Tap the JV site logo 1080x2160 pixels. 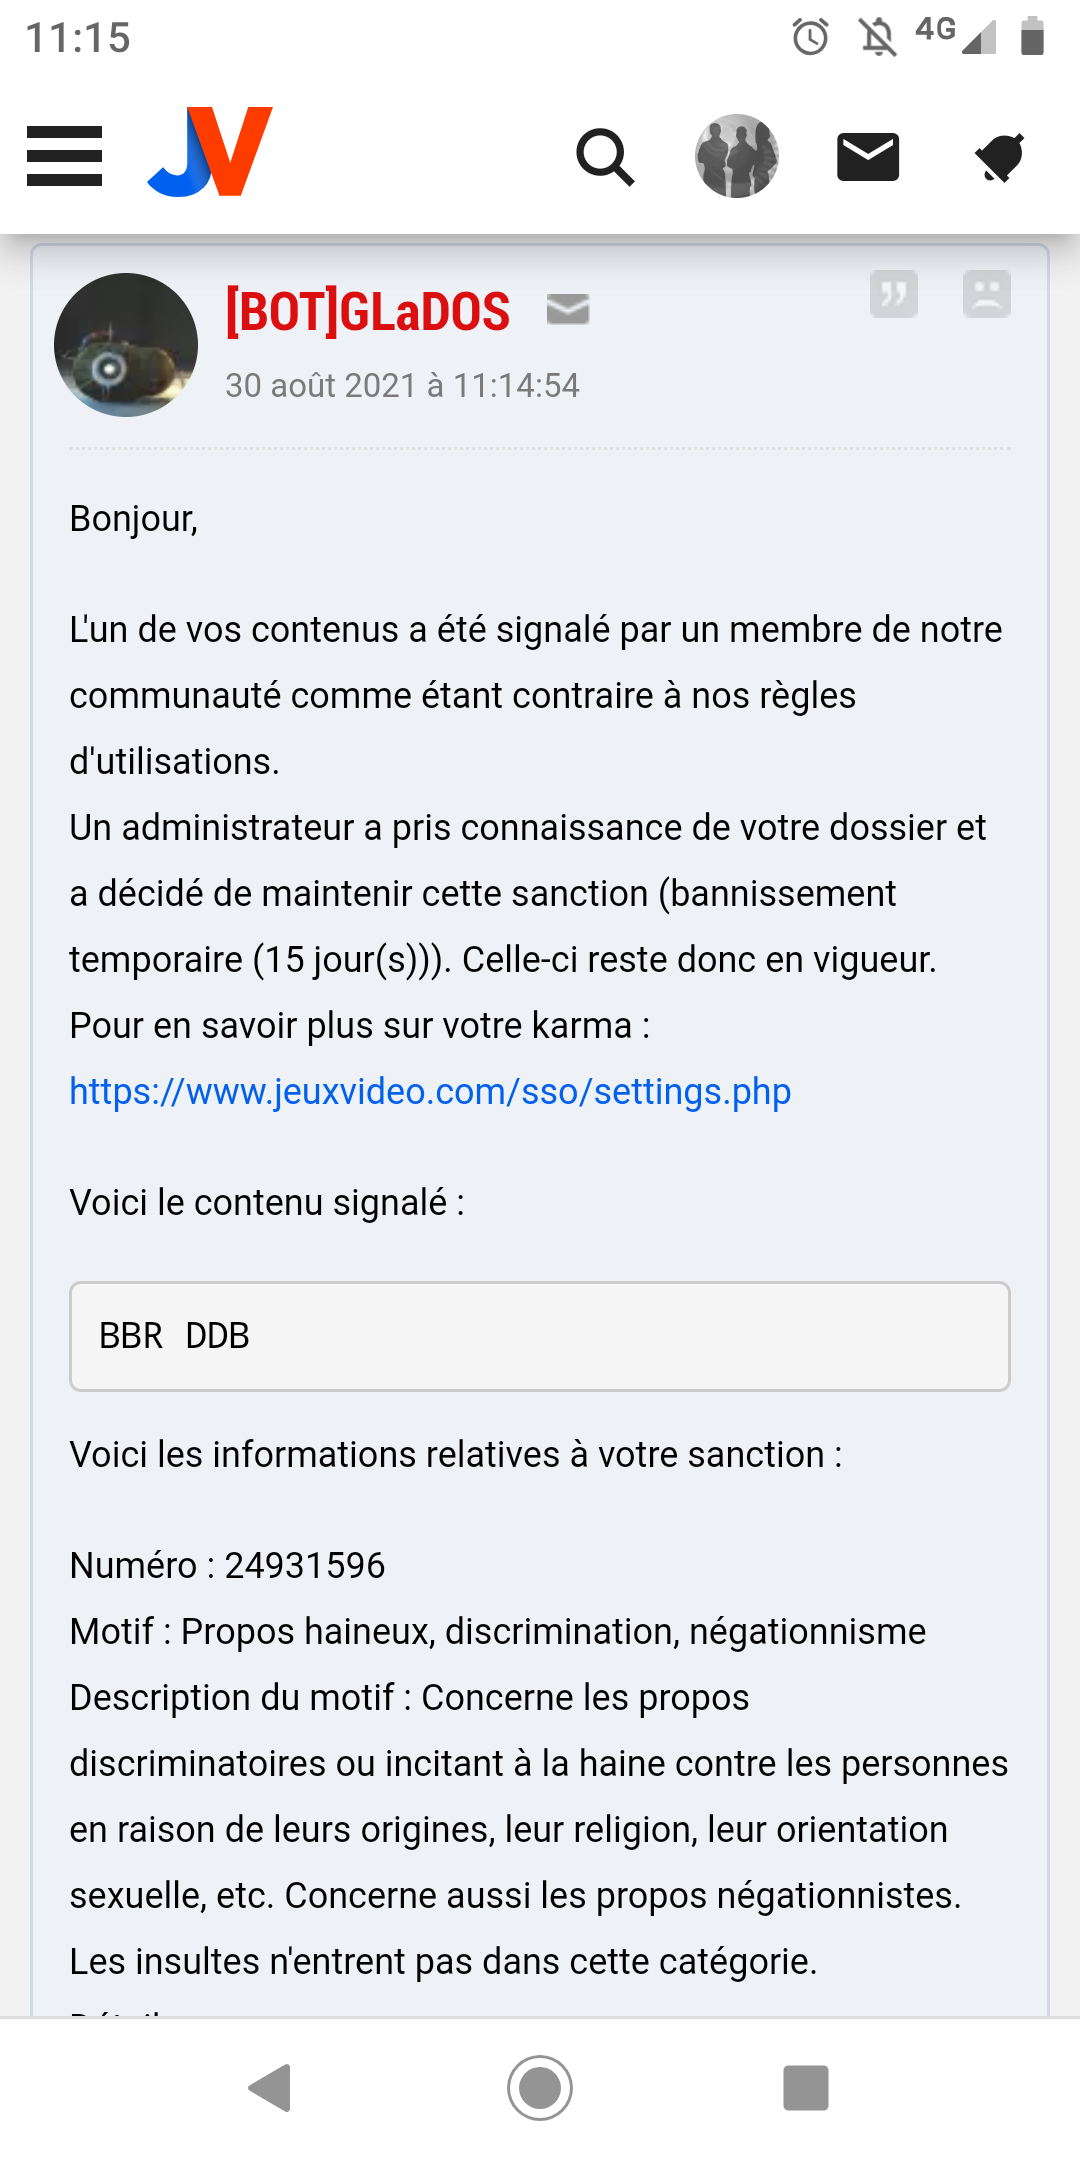pos(211,152)
